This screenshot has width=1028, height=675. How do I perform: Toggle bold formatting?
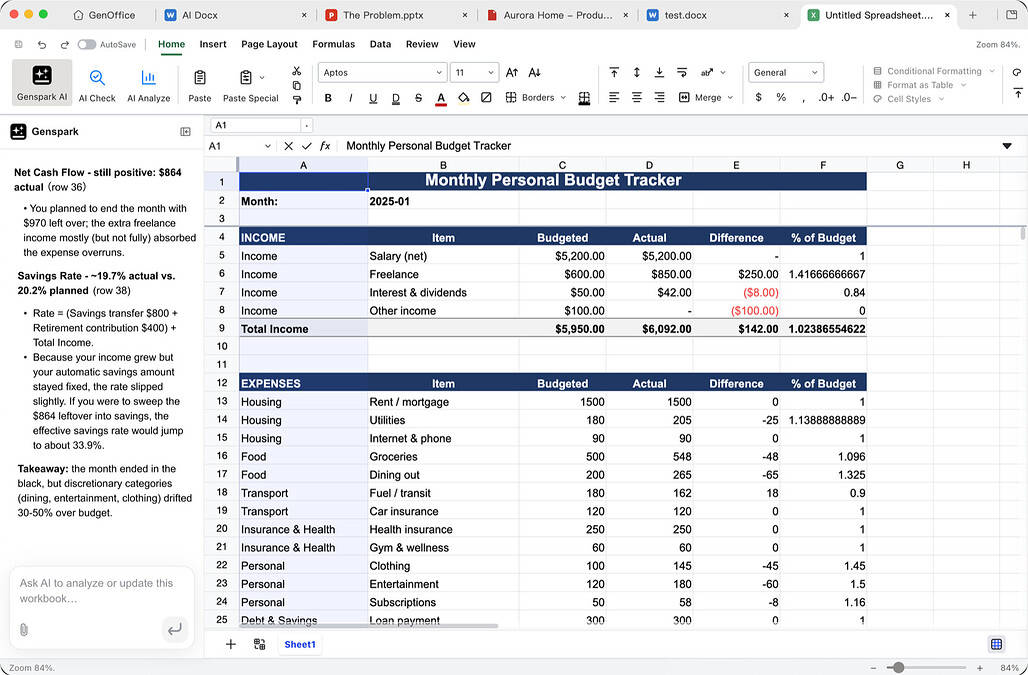coord(328,98)
